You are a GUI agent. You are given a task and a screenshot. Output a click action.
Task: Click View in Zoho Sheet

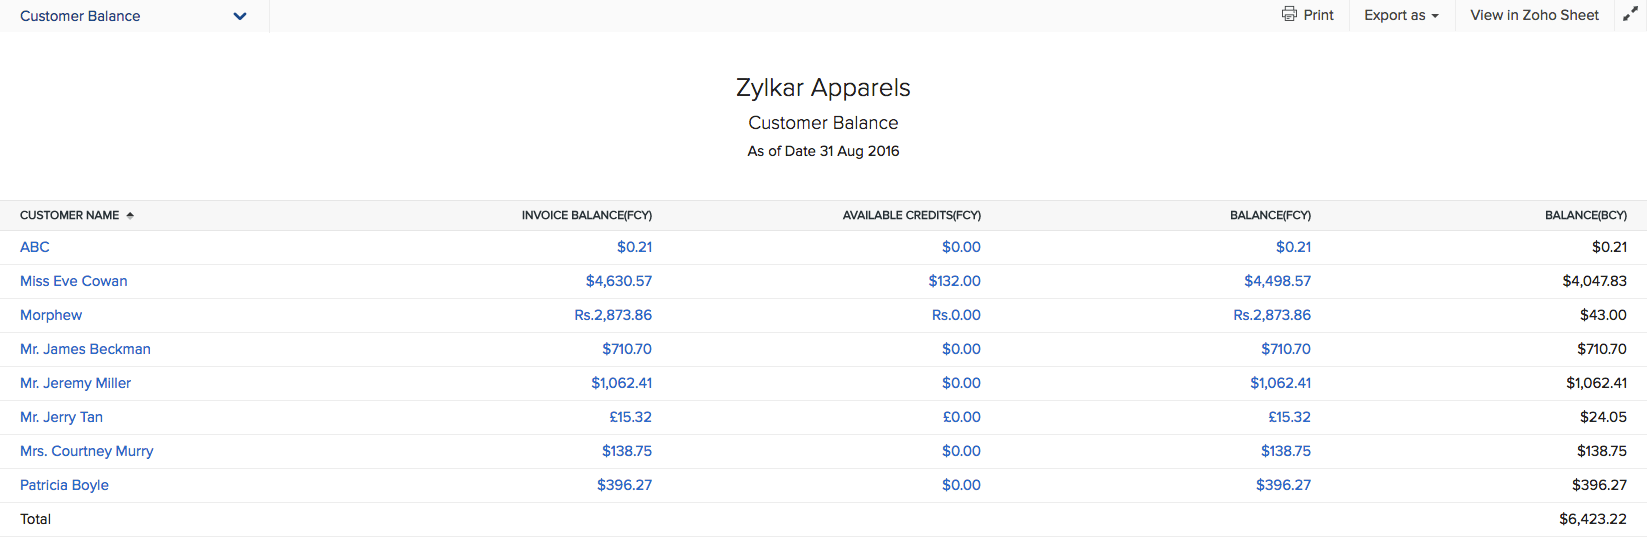(1534, 15)
